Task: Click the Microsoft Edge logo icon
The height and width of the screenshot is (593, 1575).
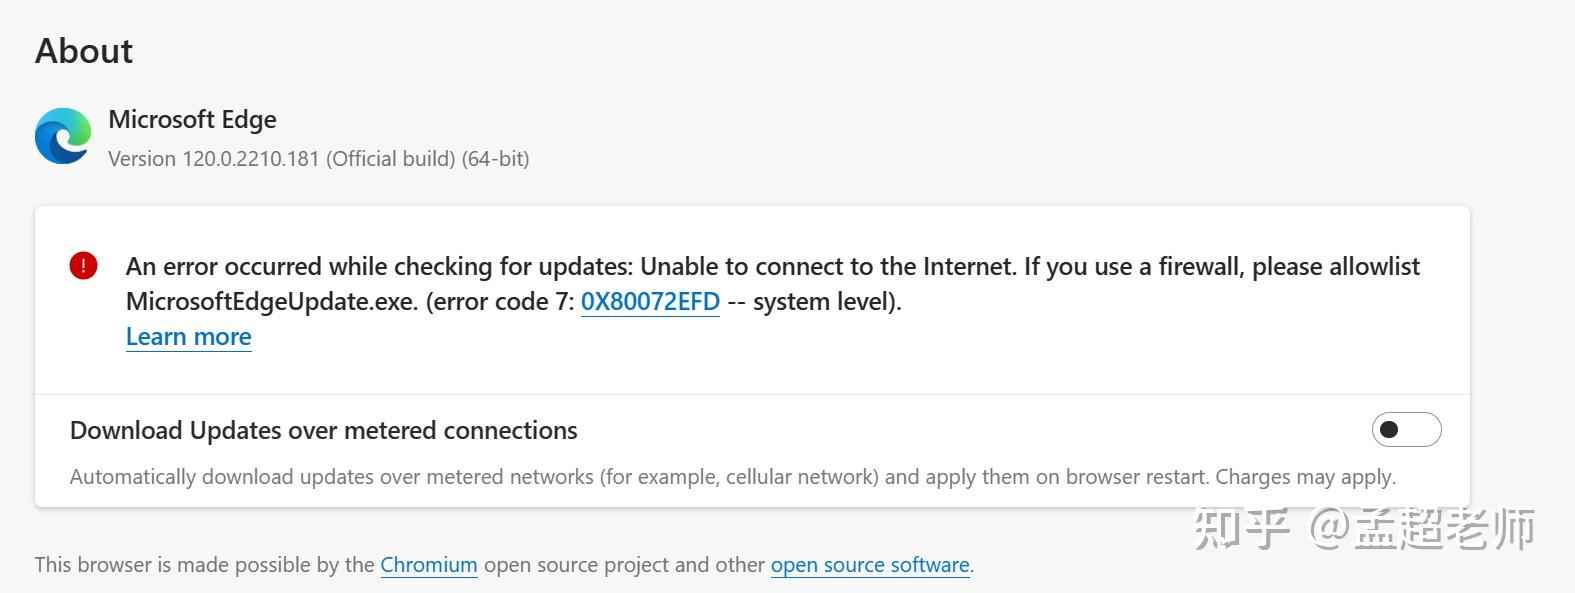Action: (x=63, y=136)
